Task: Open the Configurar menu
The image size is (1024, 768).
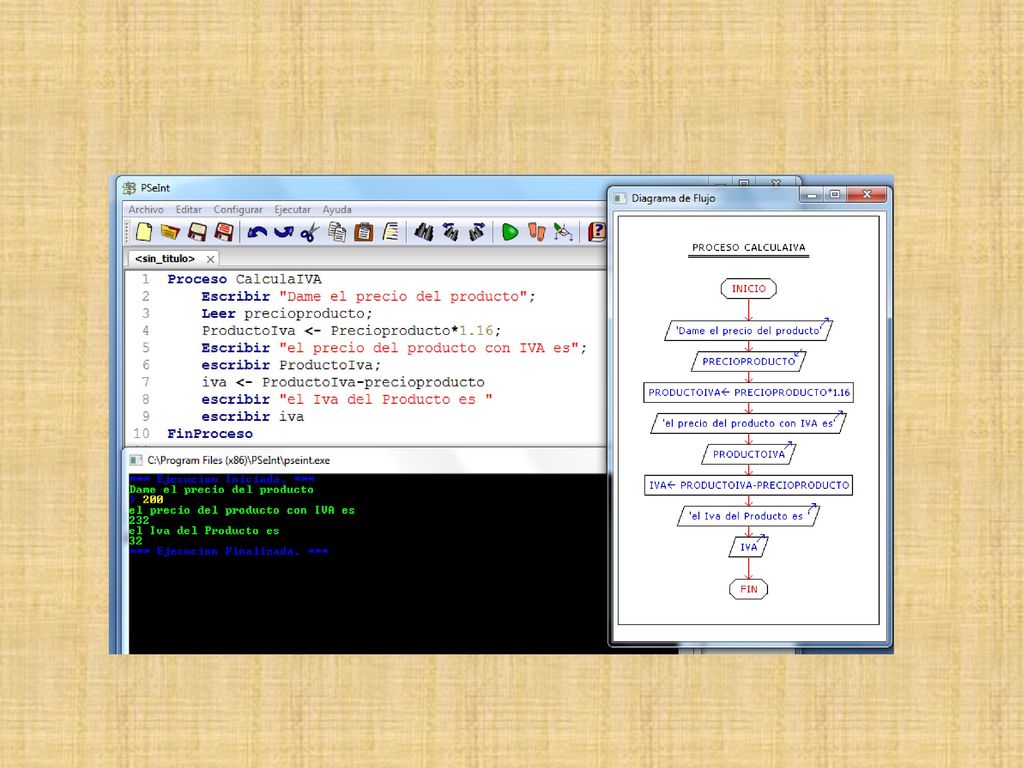Action: (x=238, y=210)
